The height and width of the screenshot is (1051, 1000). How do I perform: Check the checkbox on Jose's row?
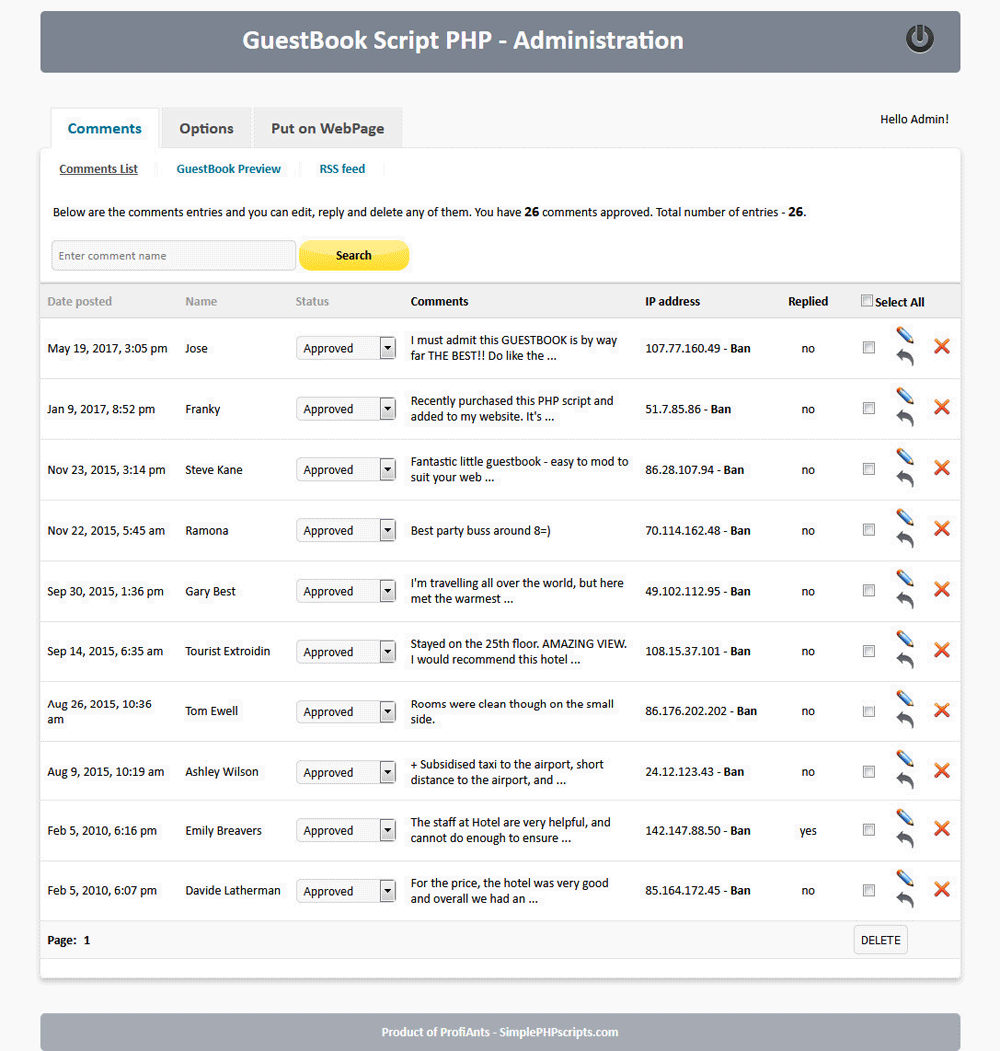pyautogui.click(x=868, y=347)
